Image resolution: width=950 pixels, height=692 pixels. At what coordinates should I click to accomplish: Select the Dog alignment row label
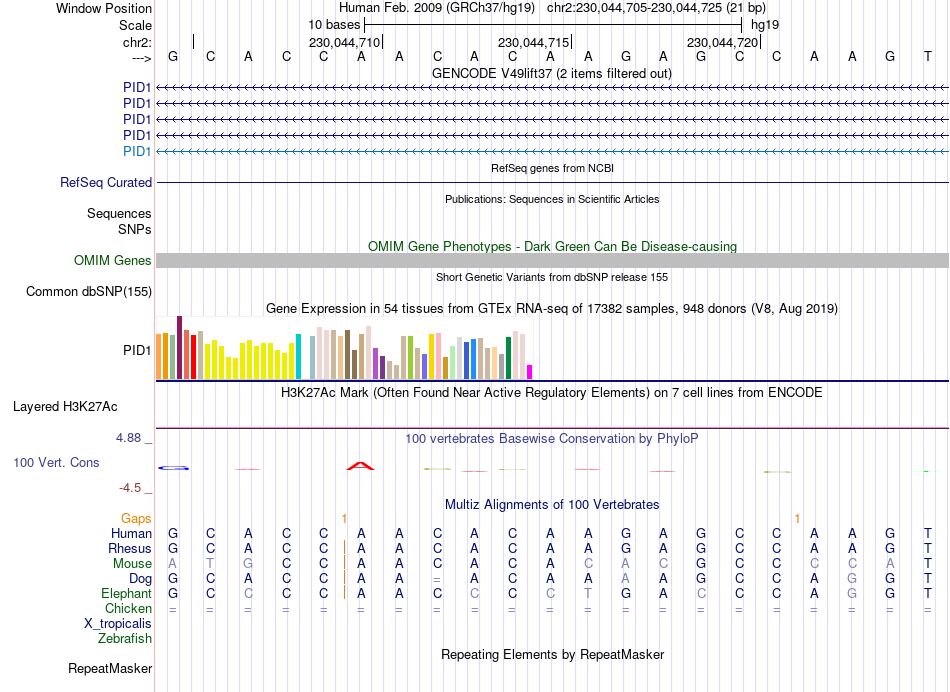pyautogui.click(x=140, y=579)
